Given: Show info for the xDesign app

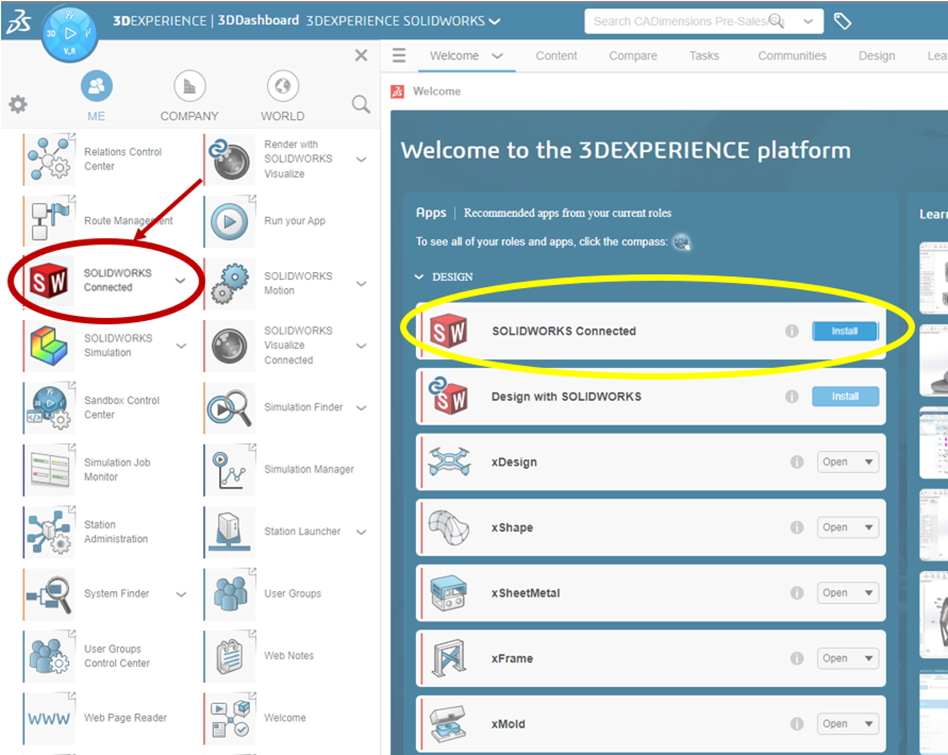Looking at the screenshot, I should pos(797,462).
